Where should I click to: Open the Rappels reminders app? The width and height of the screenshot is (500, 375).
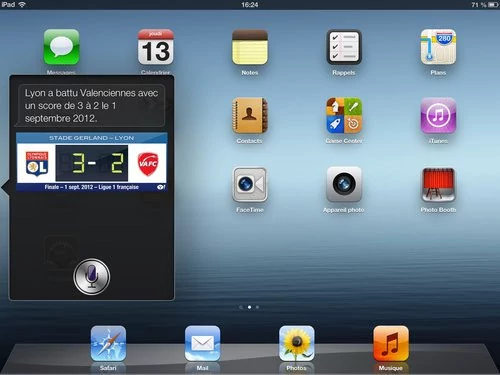click(x=344, y=47)
